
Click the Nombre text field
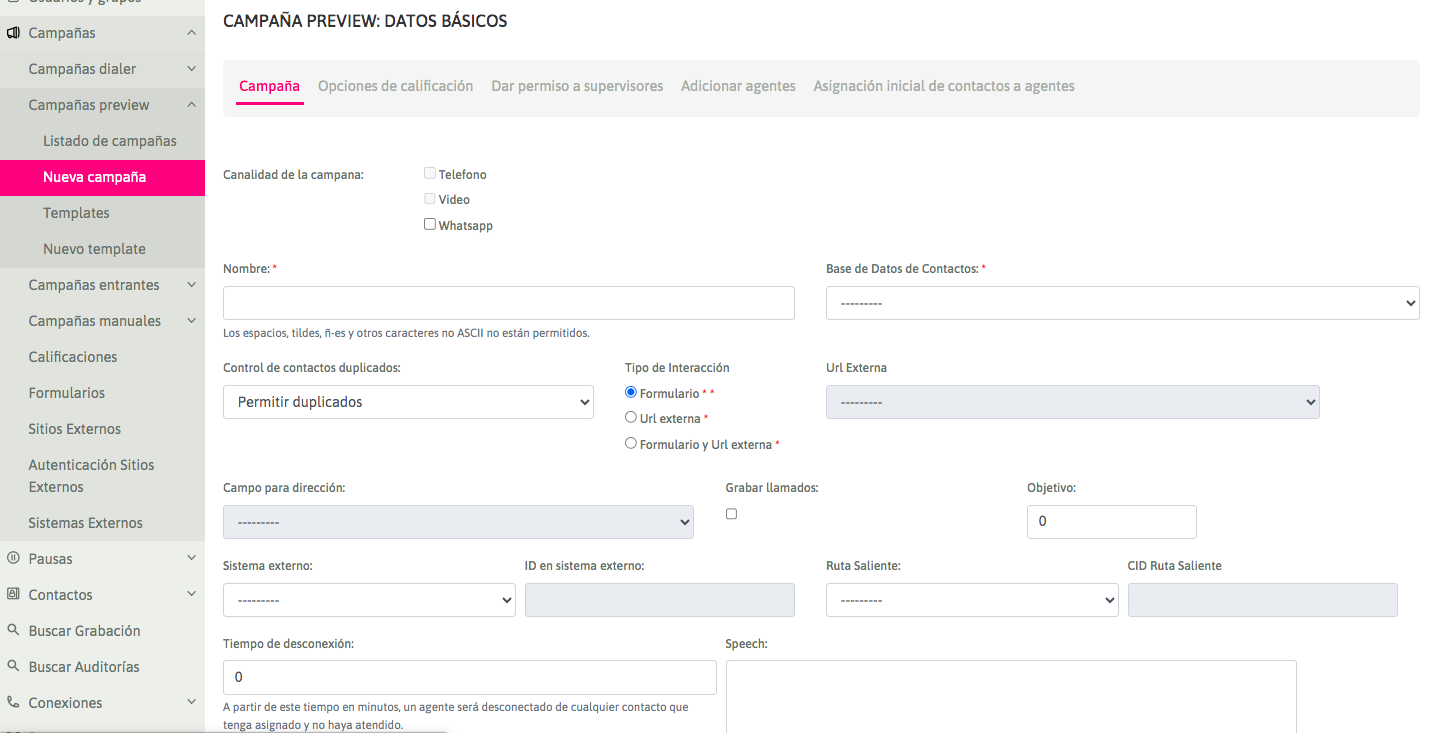(508, 303)
